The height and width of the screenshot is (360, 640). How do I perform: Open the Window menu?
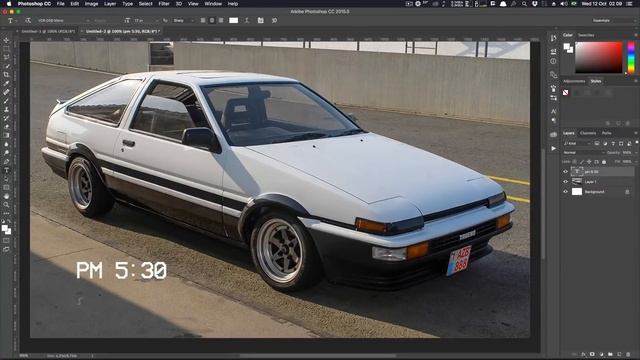213,4
